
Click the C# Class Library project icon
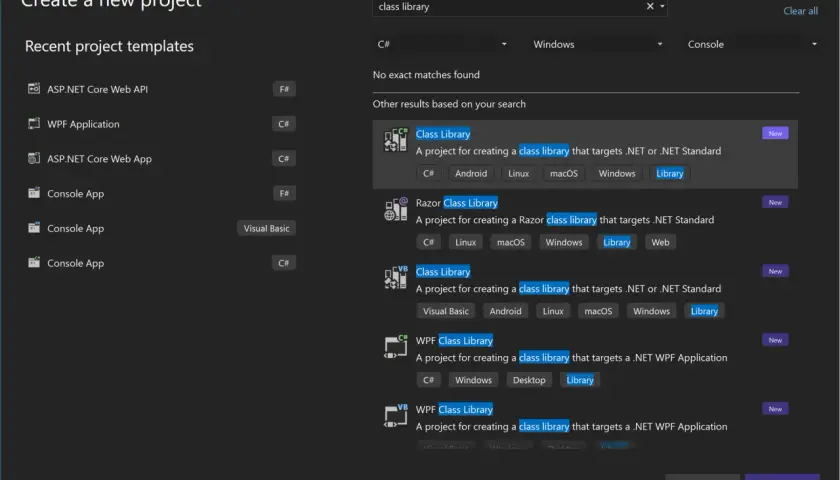pyautogui.click(x=396, y=140)
